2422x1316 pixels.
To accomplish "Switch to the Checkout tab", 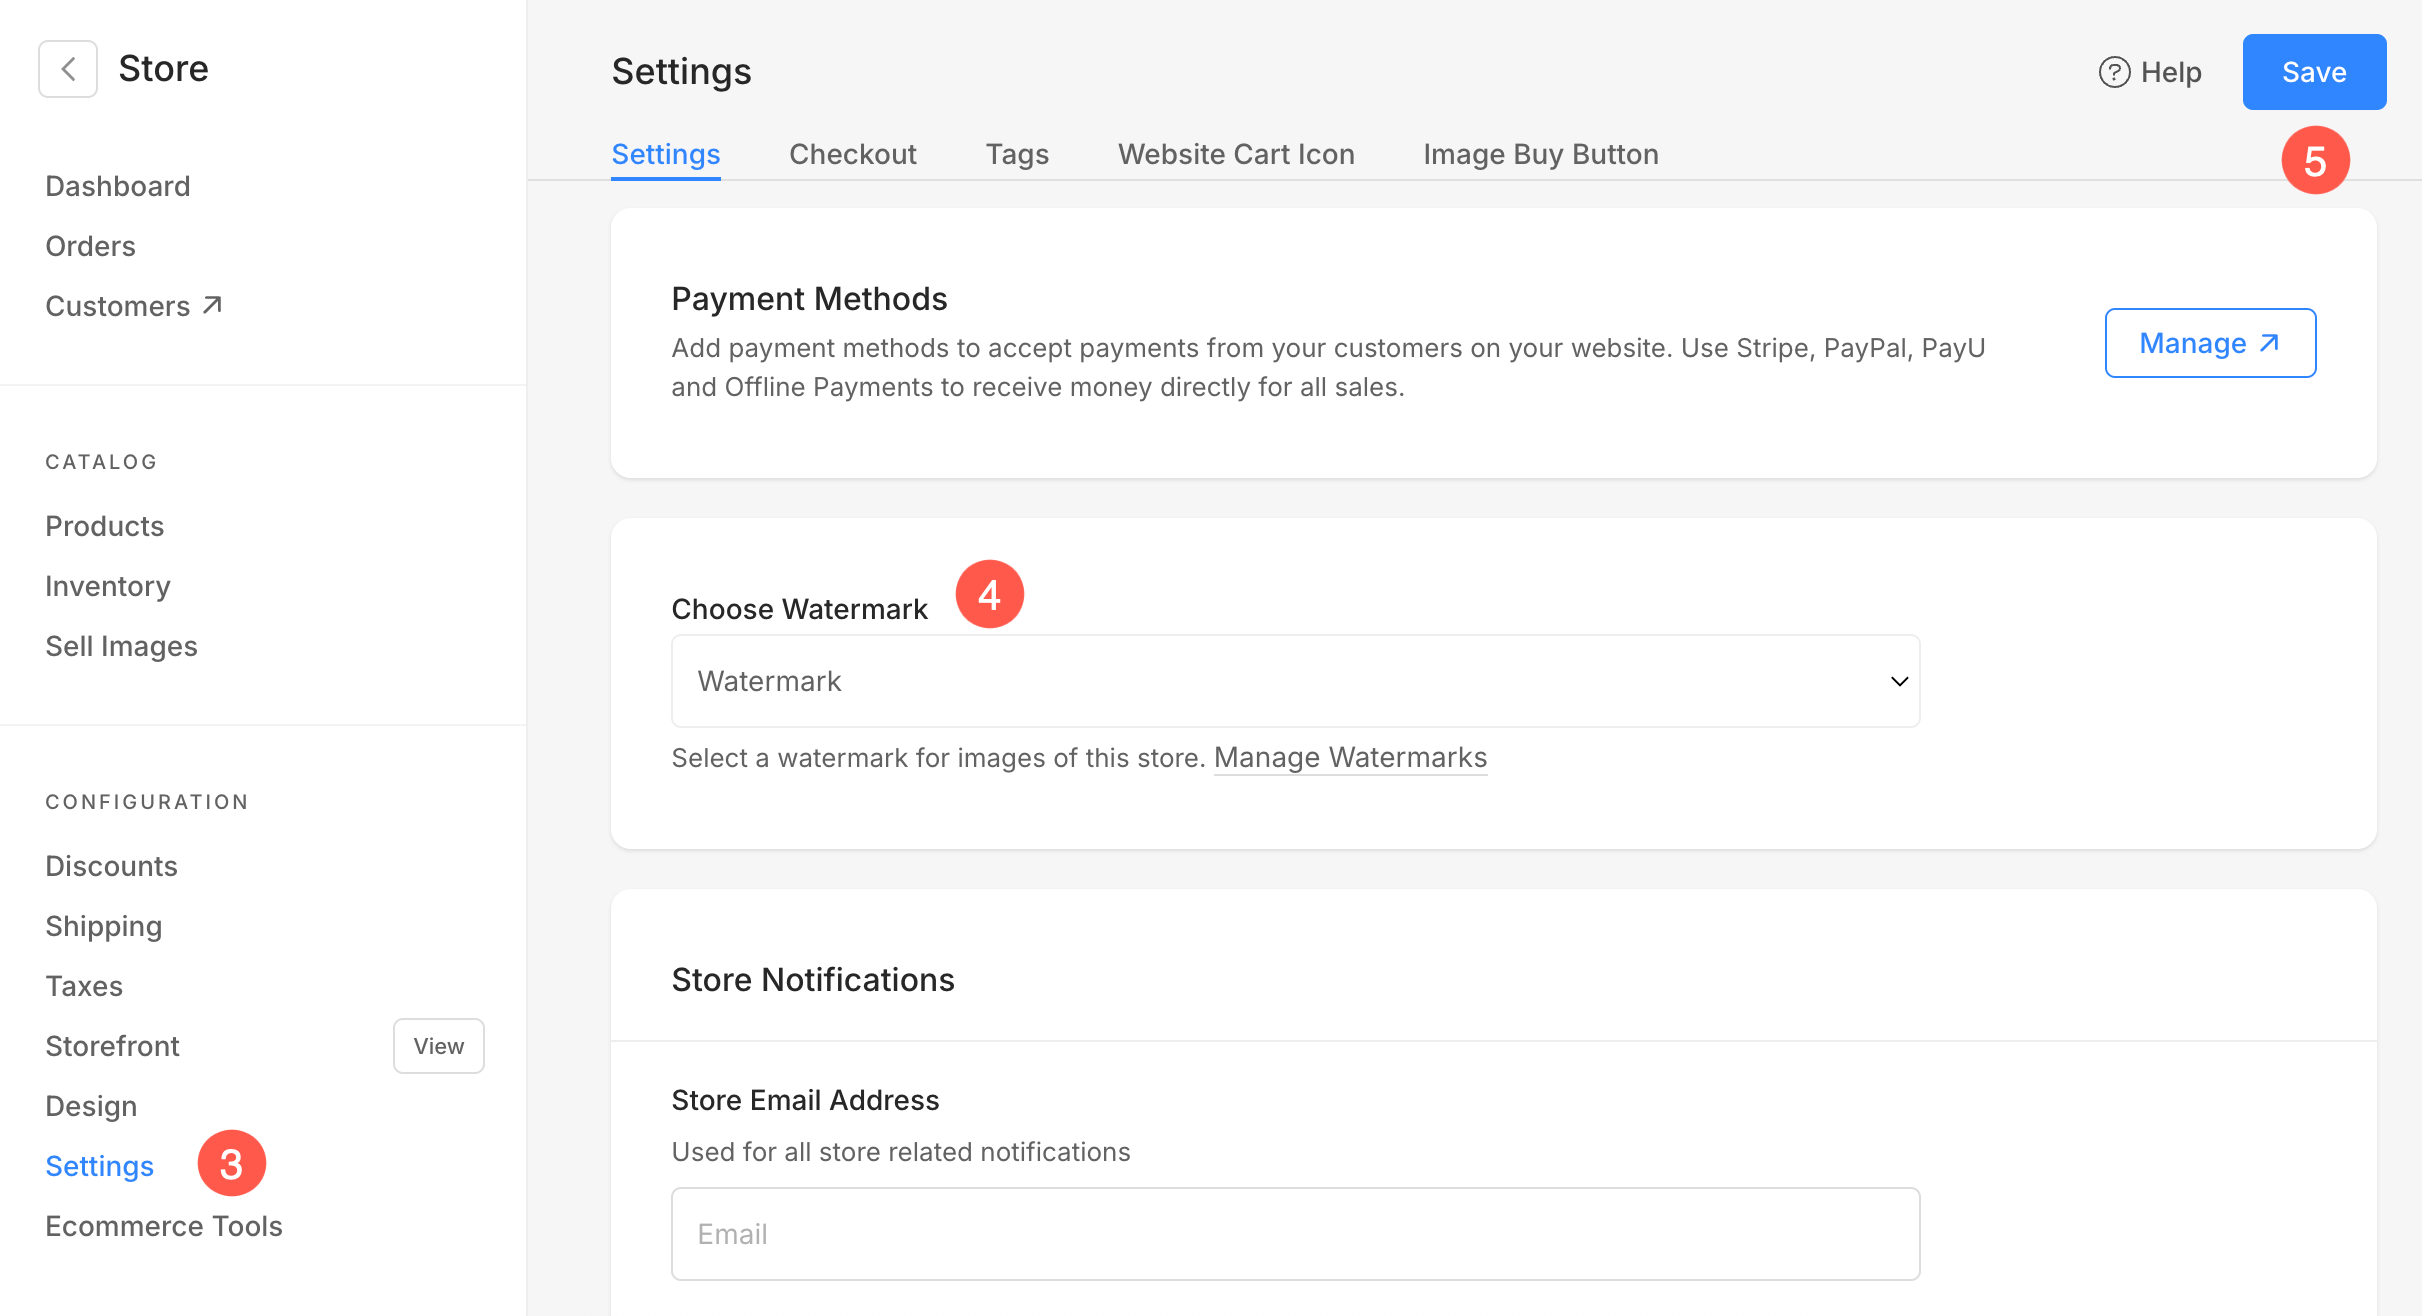I will pyautogui.click(x=852, y=154).
